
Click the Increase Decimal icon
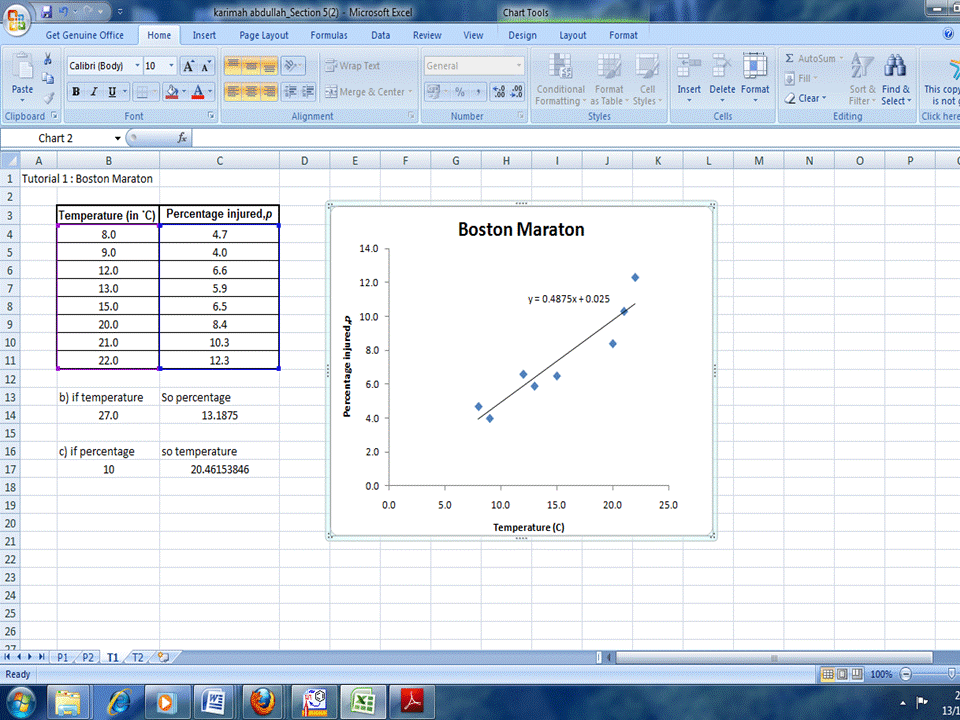pyautogui.click(x=499, y=92)
